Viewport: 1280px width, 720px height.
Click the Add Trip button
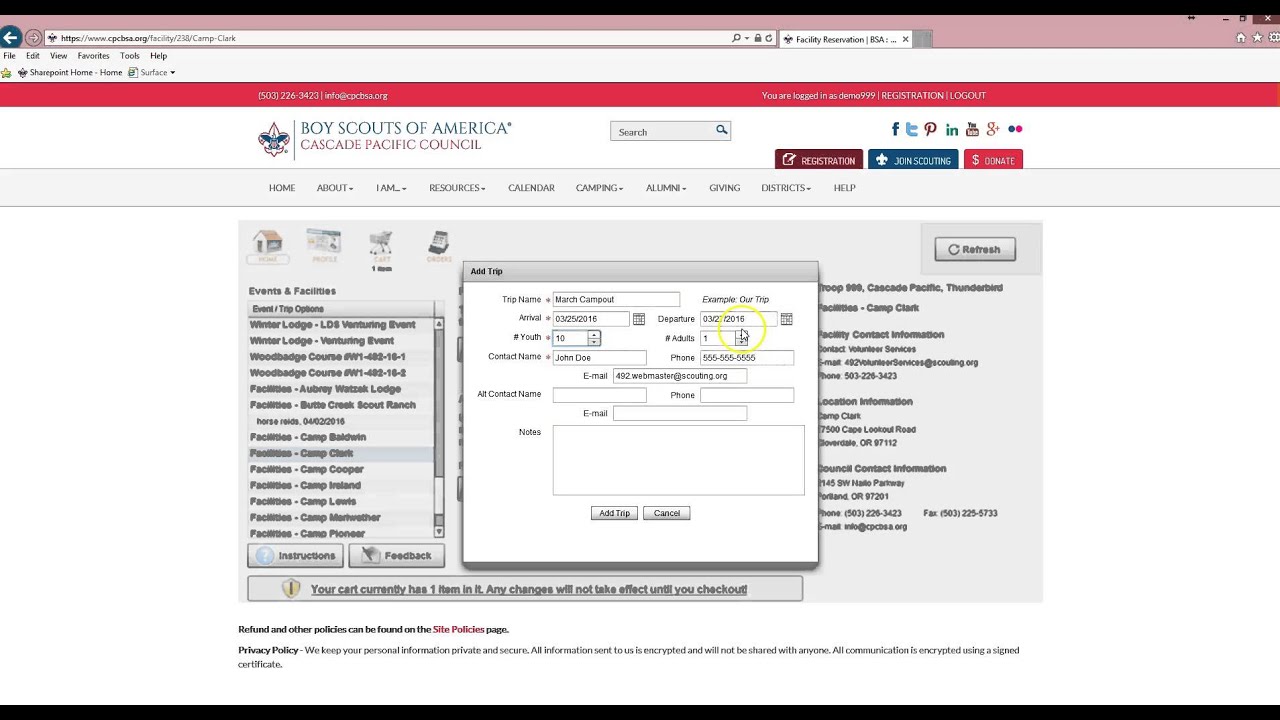[614, 513]
